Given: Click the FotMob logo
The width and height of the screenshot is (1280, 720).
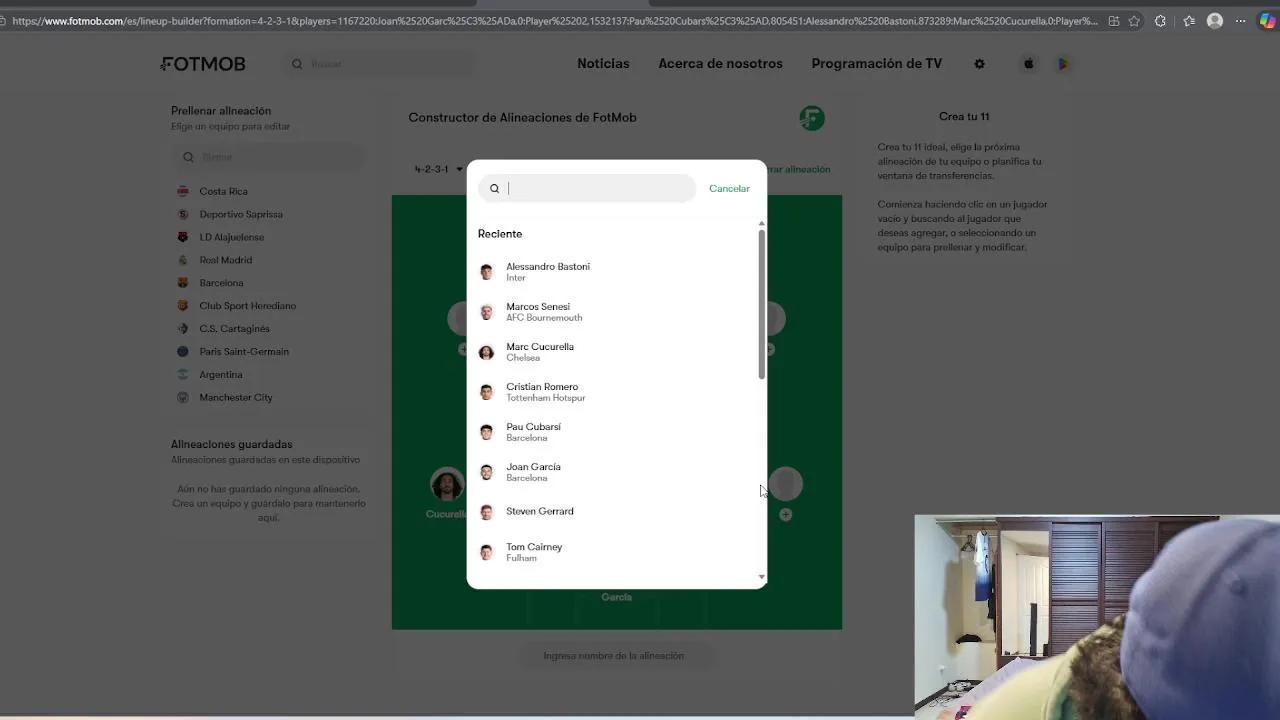Looking at the screenshot, I should click(x=203, y=64).
